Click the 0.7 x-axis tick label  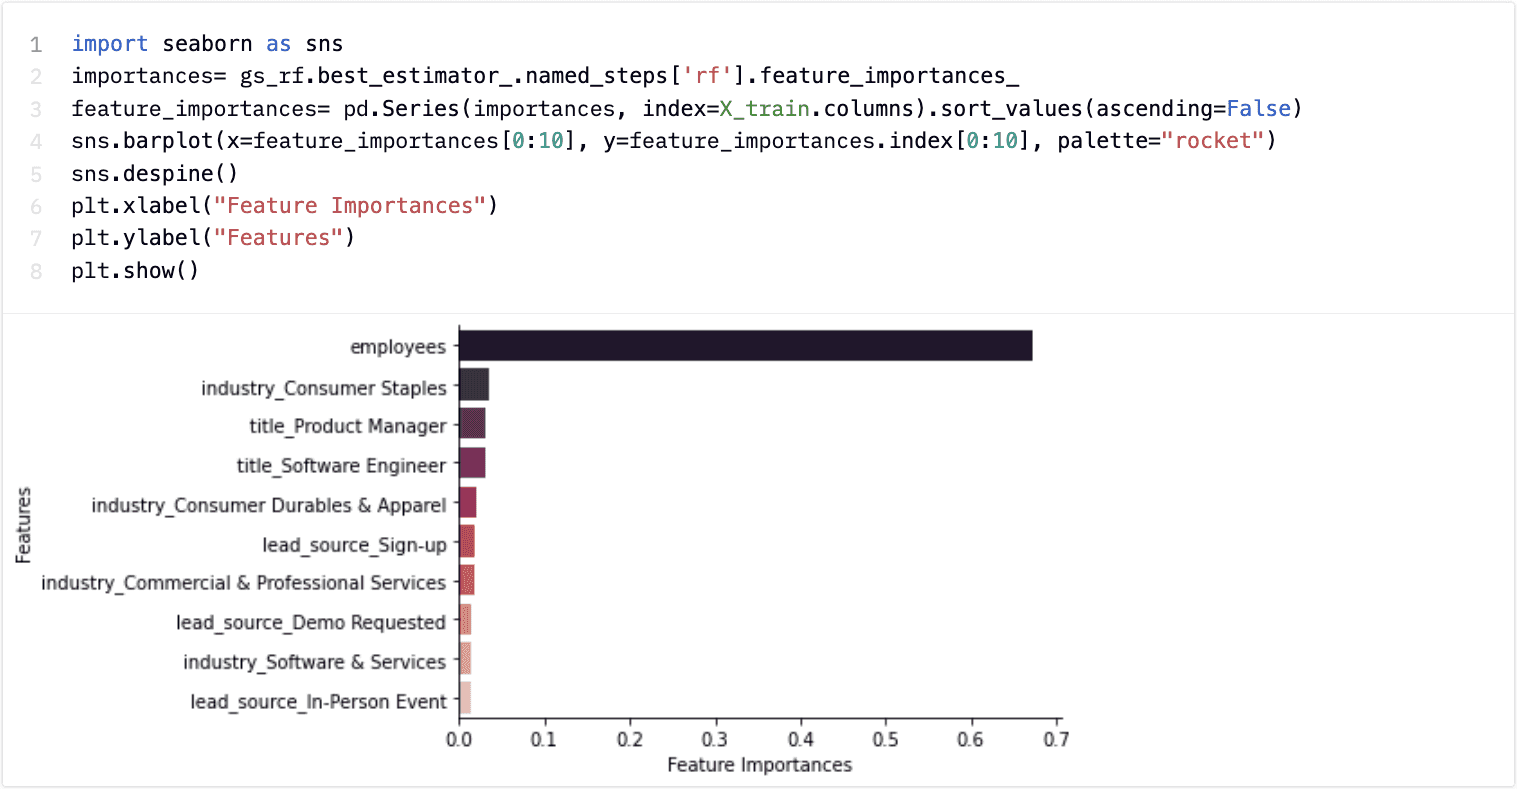(1056, 740)
